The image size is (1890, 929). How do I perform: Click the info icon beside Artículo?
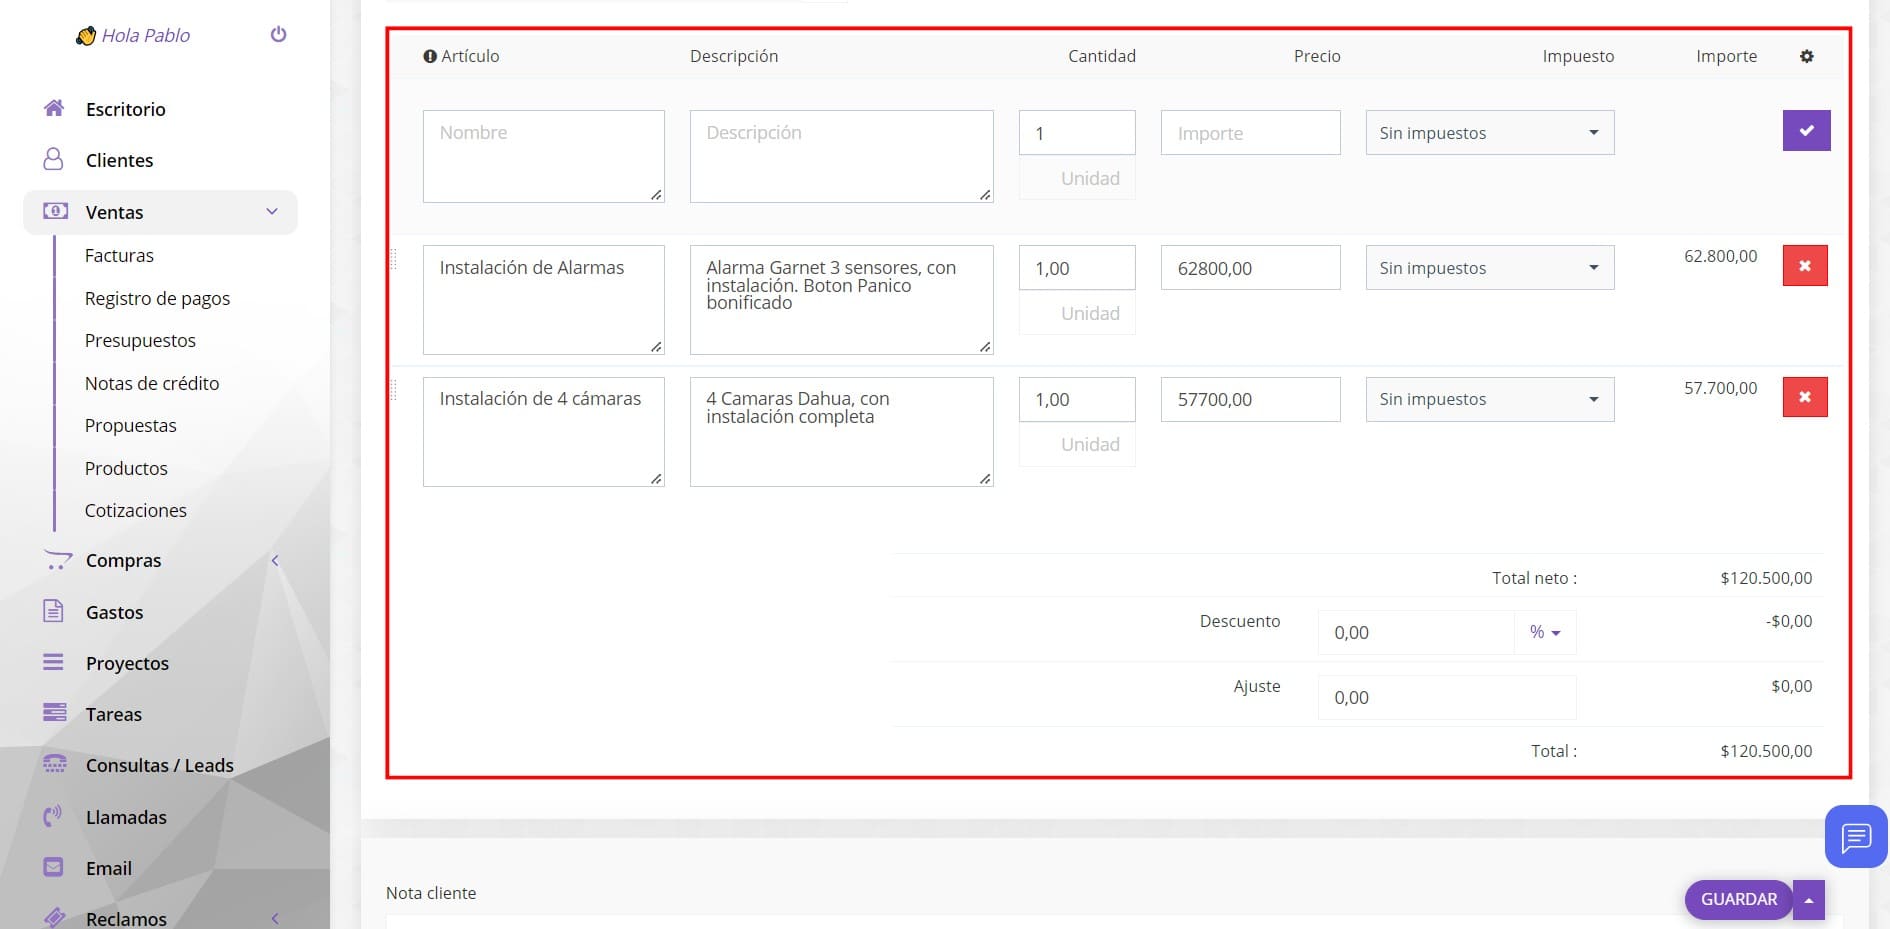pyautogui.click(x=430, y=56)
